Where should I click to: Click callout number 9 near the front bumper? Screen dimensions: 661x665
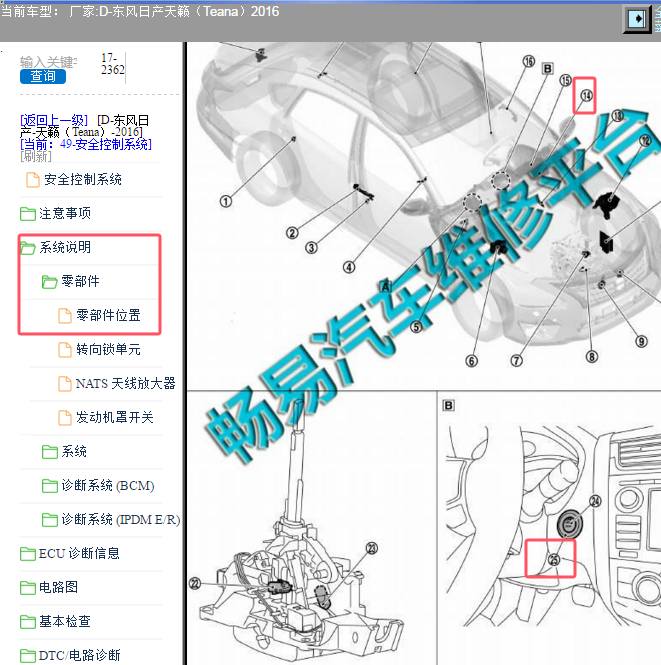(x=641, y=341)
